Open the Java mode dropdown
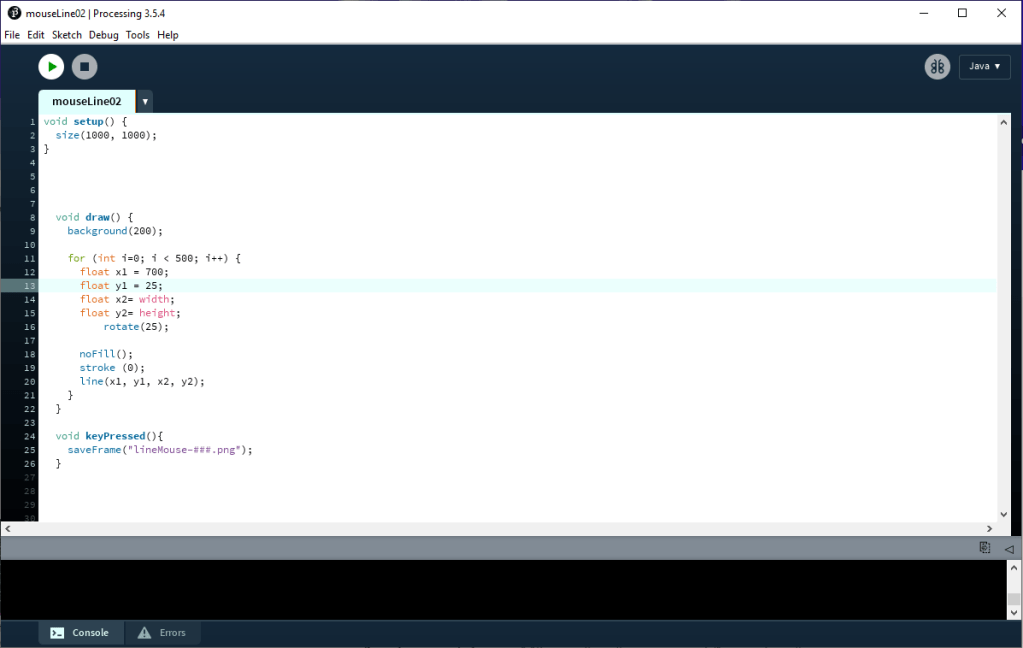 [x=984, y=67]
